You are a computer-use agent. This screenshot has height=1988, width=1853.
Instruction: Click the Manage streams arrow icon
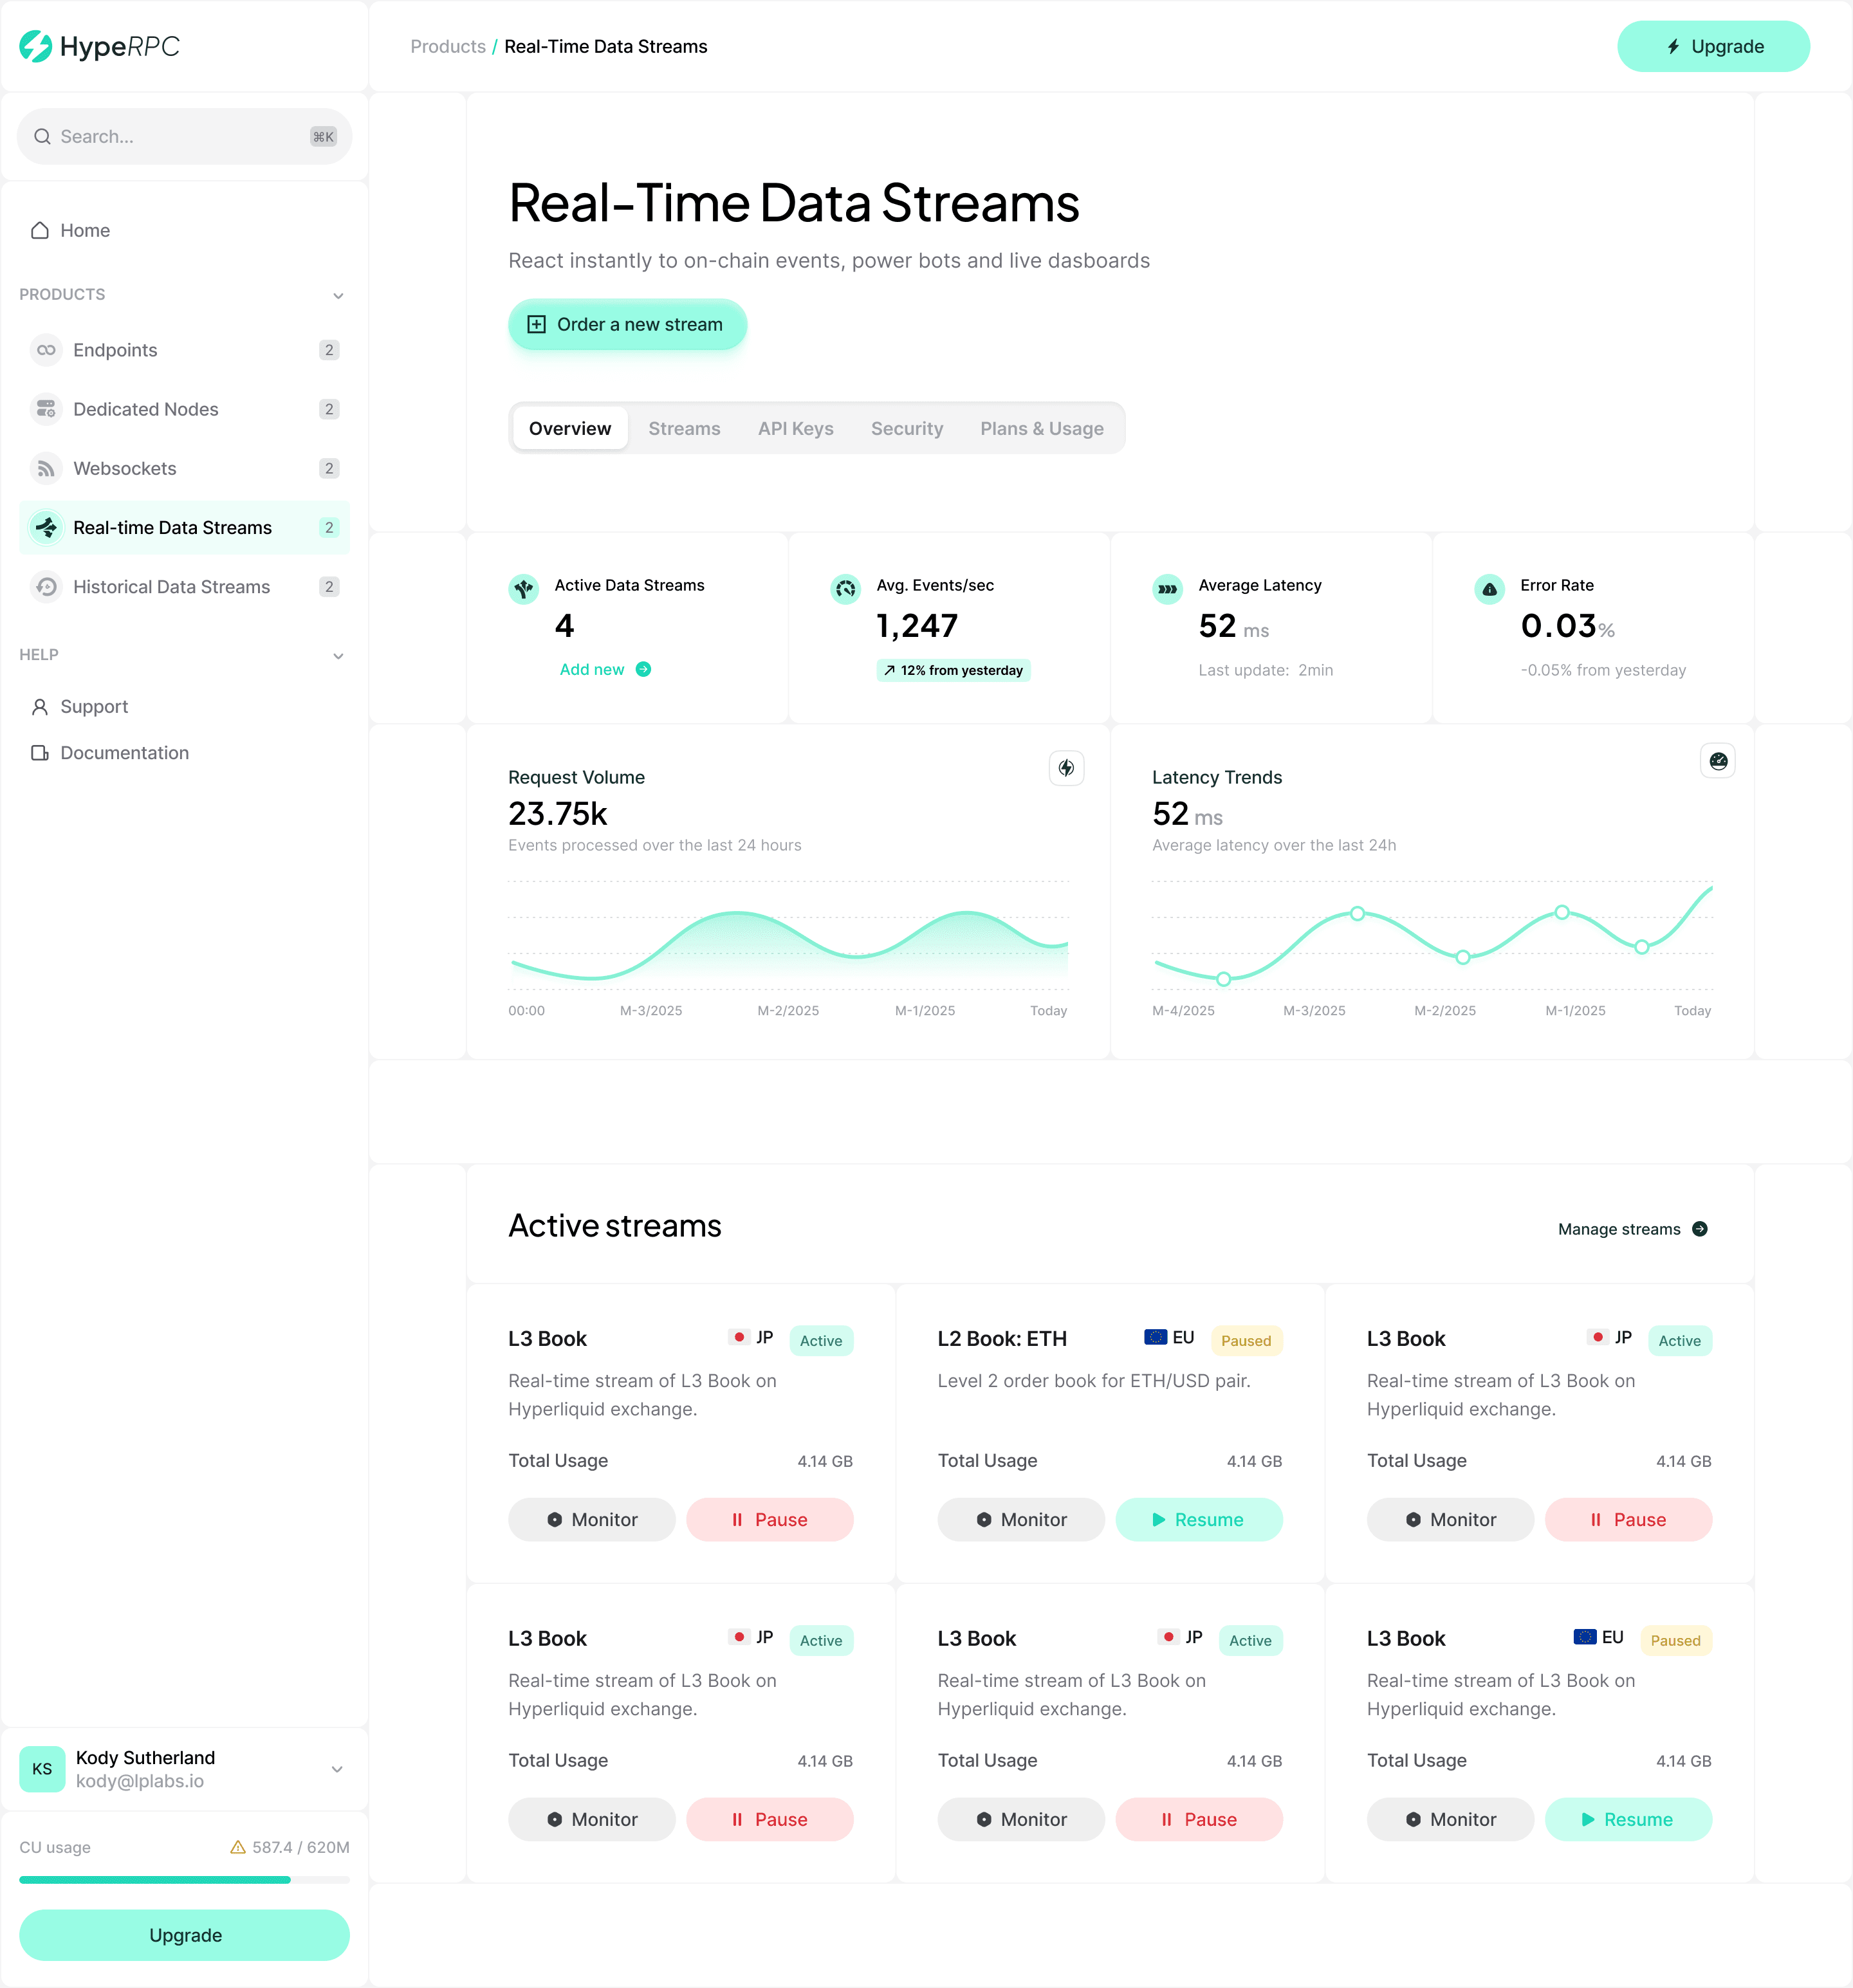coord(1699,1229)
